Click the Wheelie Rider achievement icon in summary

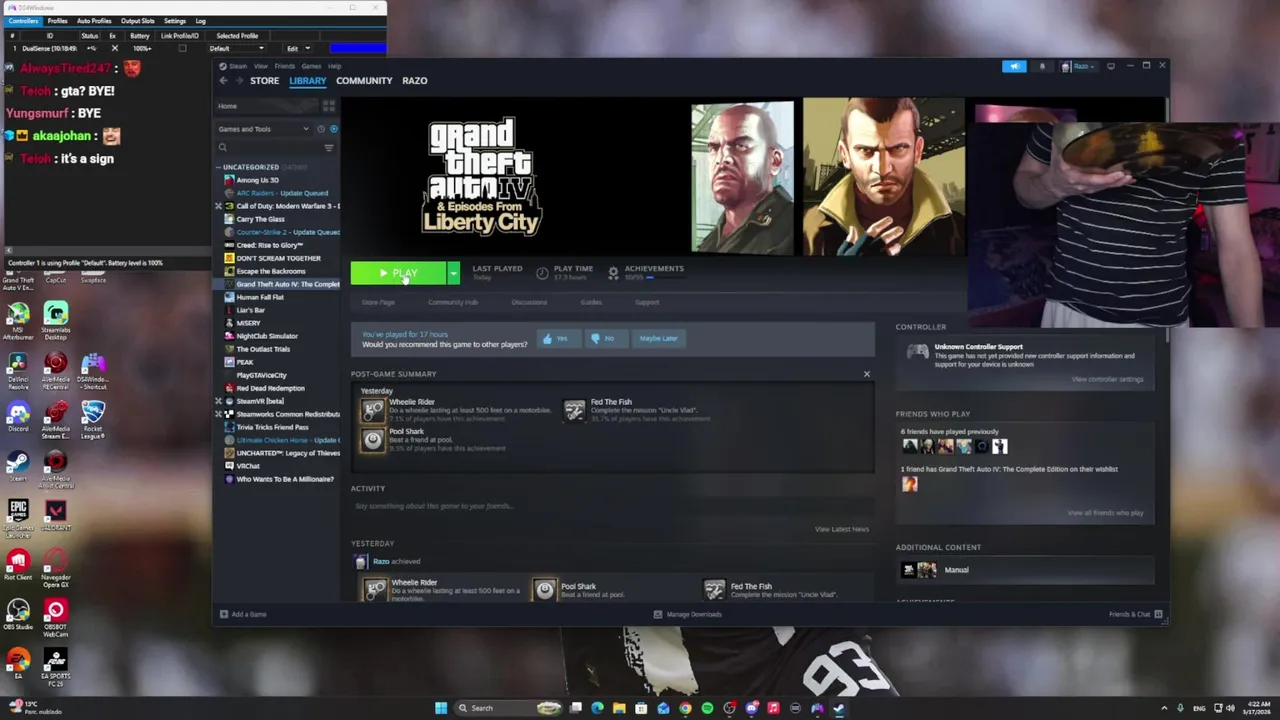click(x=373, y=410)
